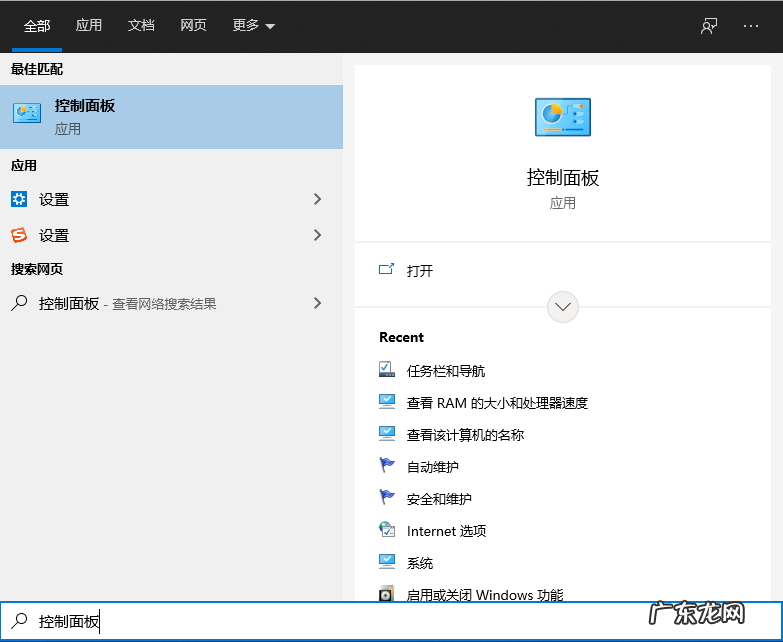783x642 pixels.
Task: Click inside the 控制面板 search box
Action: coord(391,621)
